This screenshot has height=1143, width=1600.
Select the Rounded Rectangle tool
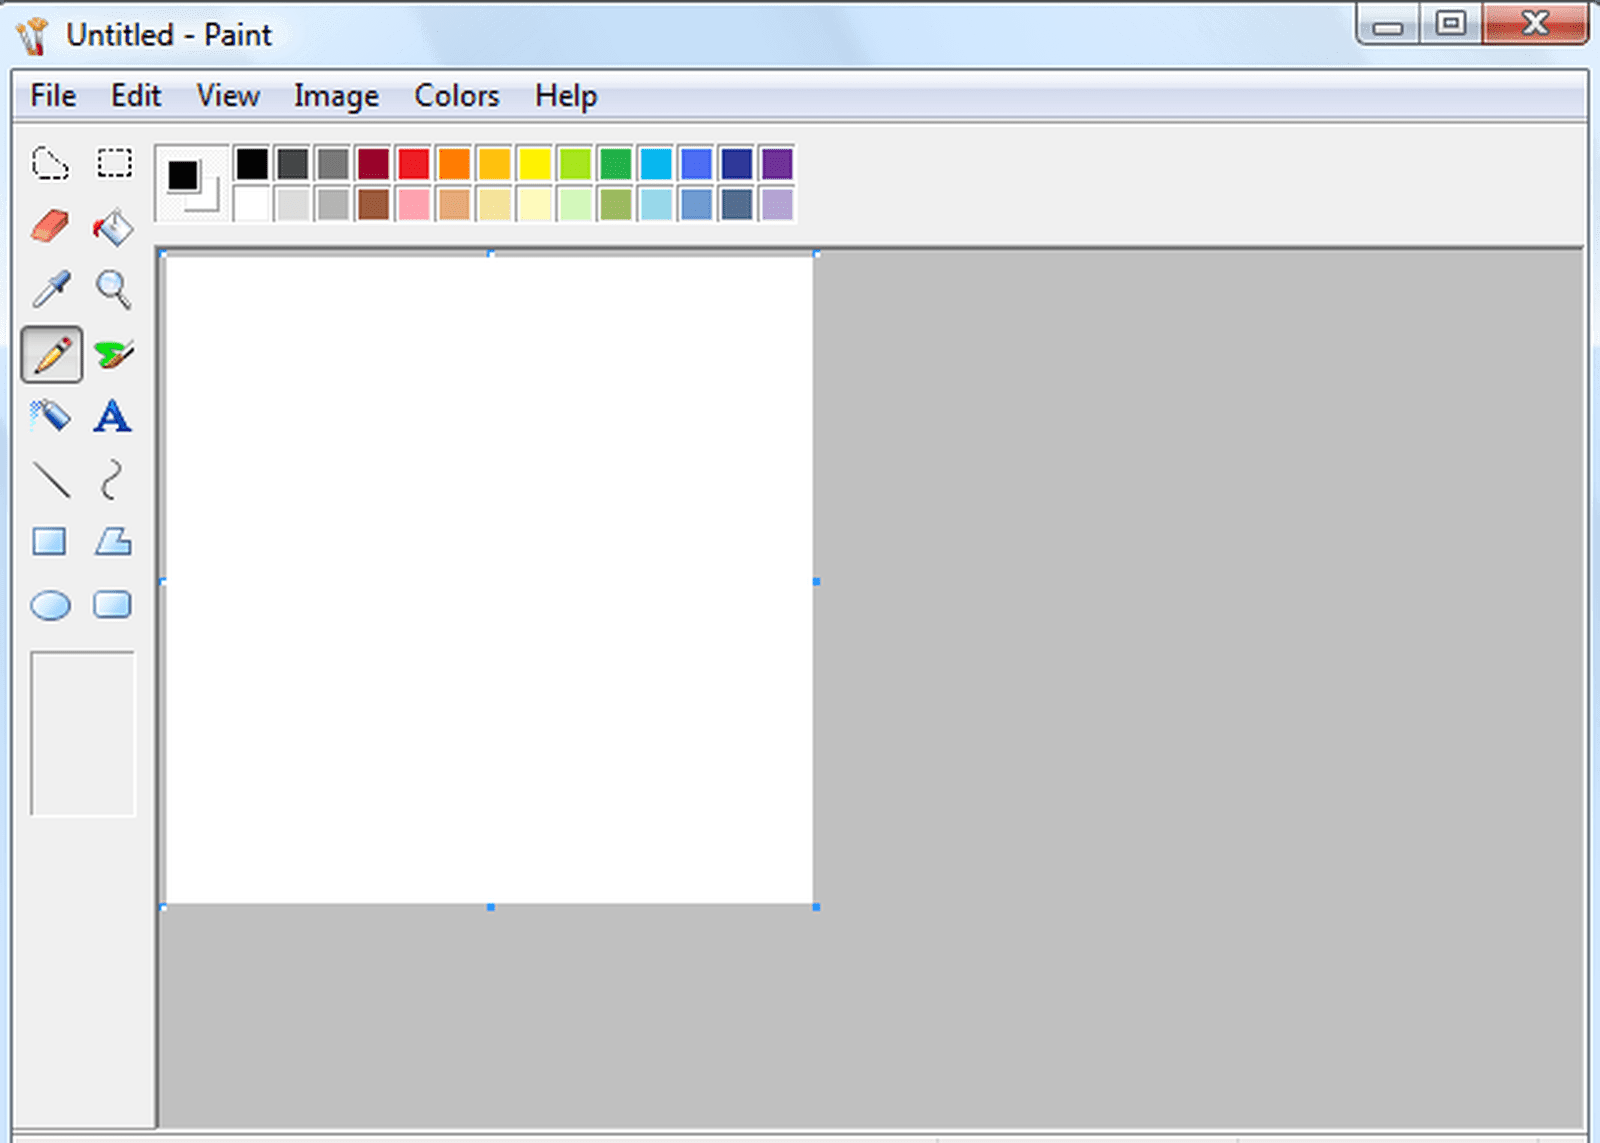tap(113, 604)
